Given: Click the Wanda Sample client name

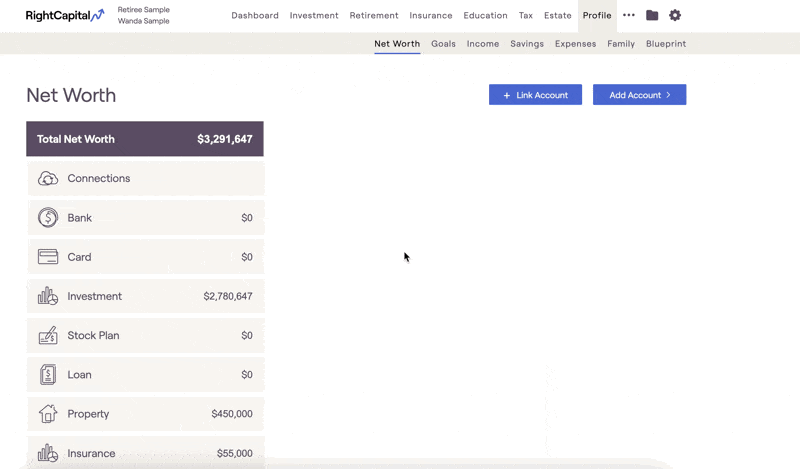Looking at the screenshot, I should (143, 21).
